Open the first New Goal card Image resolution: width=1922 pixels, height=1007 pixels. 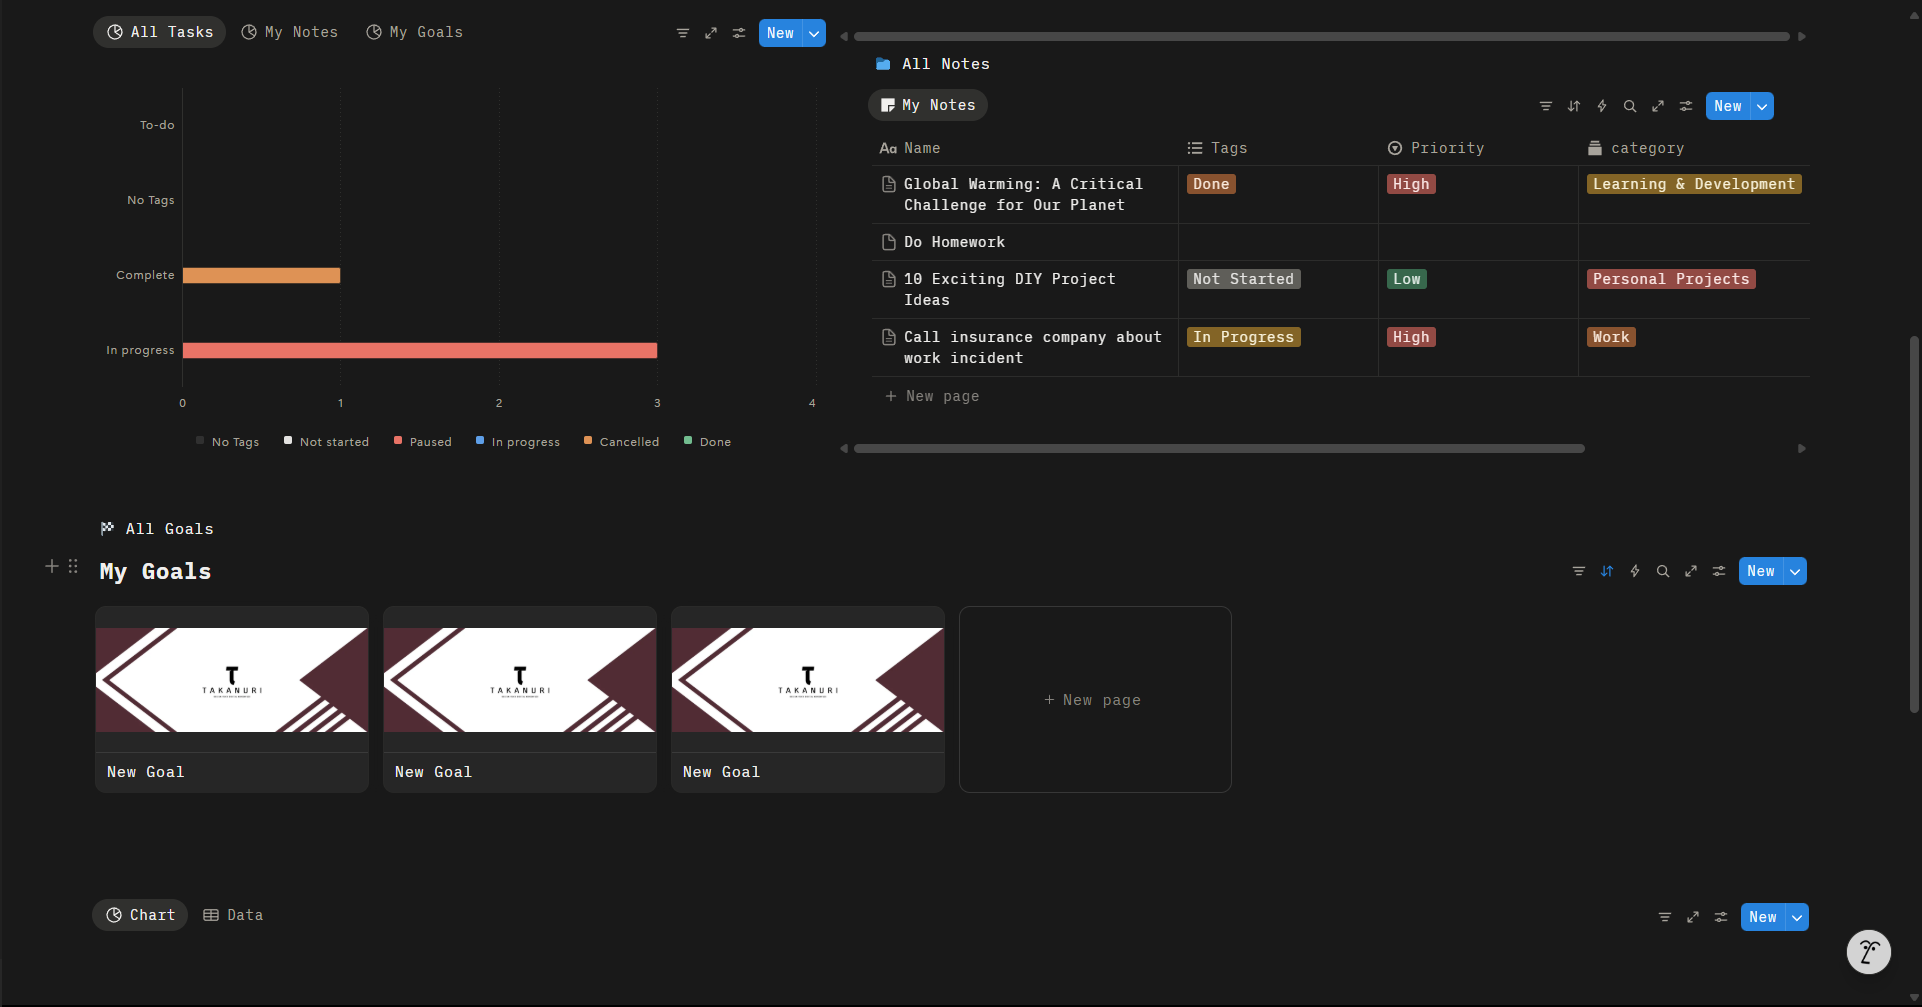[232, 699]
